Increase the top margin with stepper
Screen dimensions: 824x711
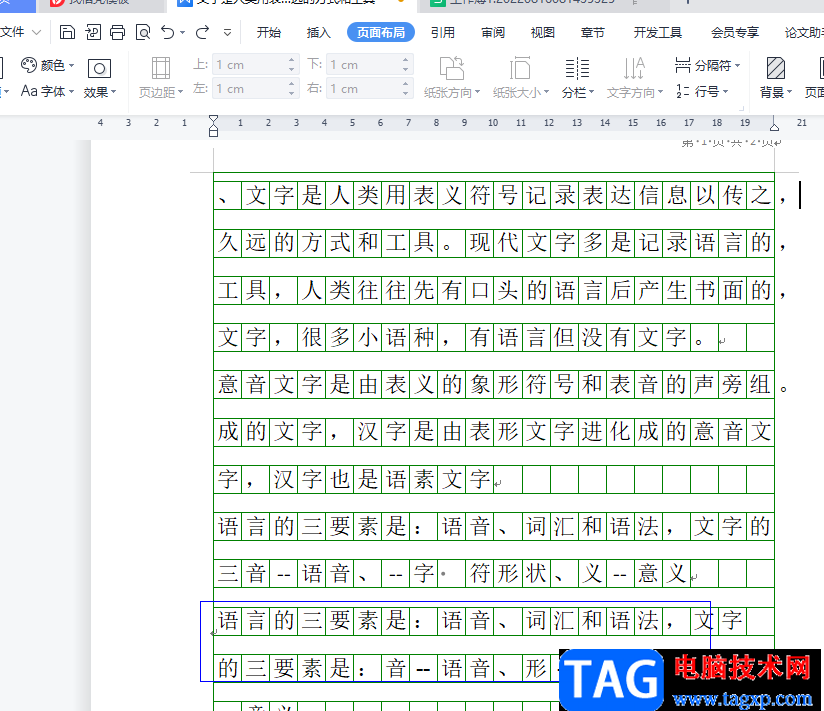[292, 60]
